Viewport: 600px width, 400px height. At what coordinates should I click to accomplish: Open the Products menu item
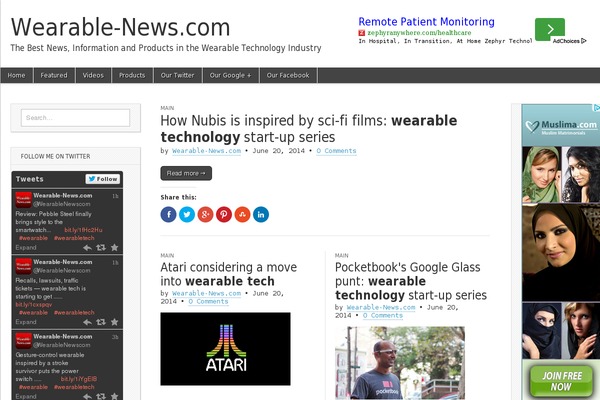coord(132,75)
